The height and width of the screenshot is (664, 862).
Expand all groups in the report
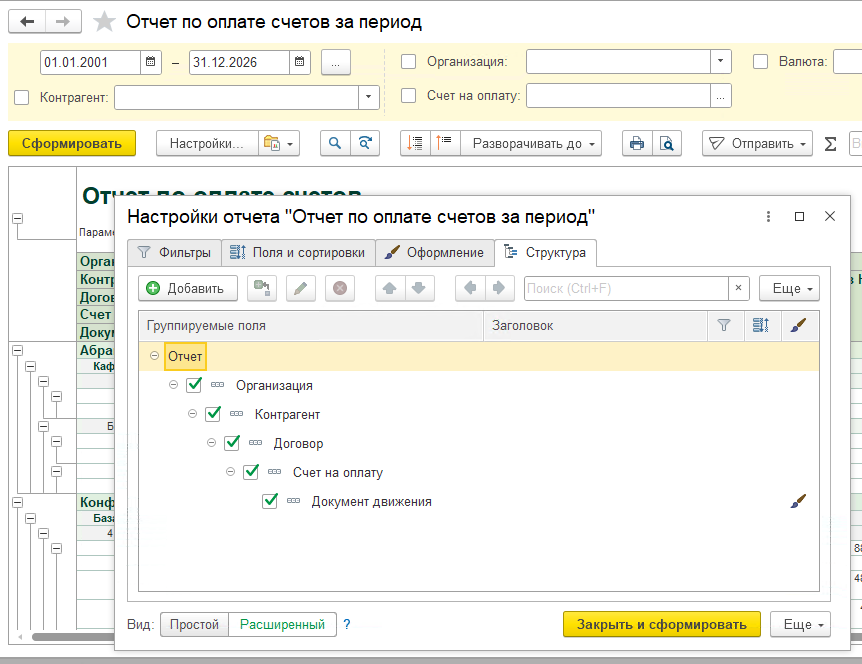(x=445, y=143)
